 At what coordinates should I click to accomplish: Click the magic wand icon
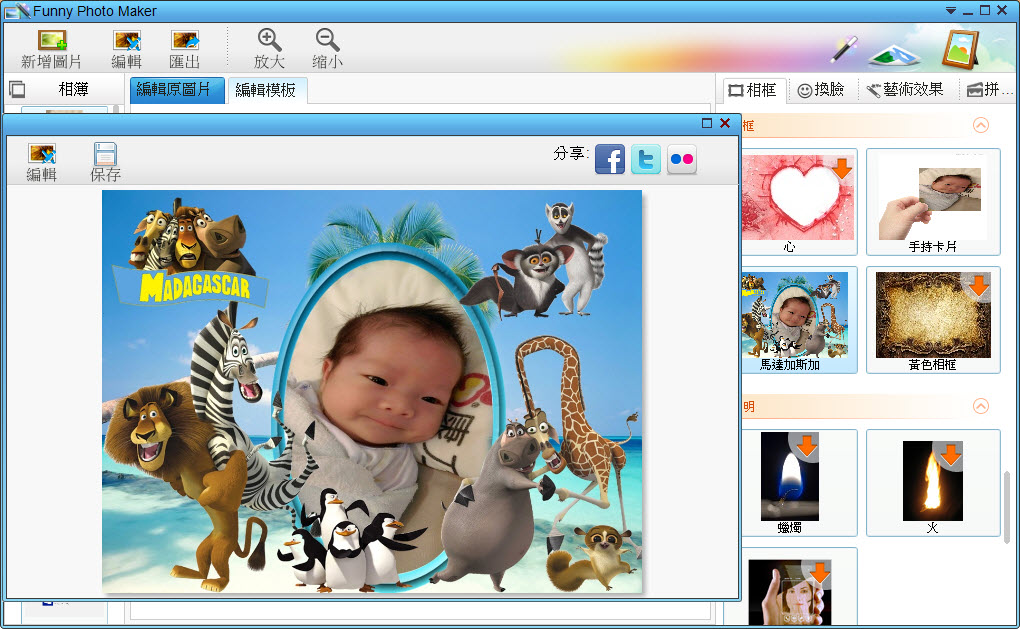[844, 48]
